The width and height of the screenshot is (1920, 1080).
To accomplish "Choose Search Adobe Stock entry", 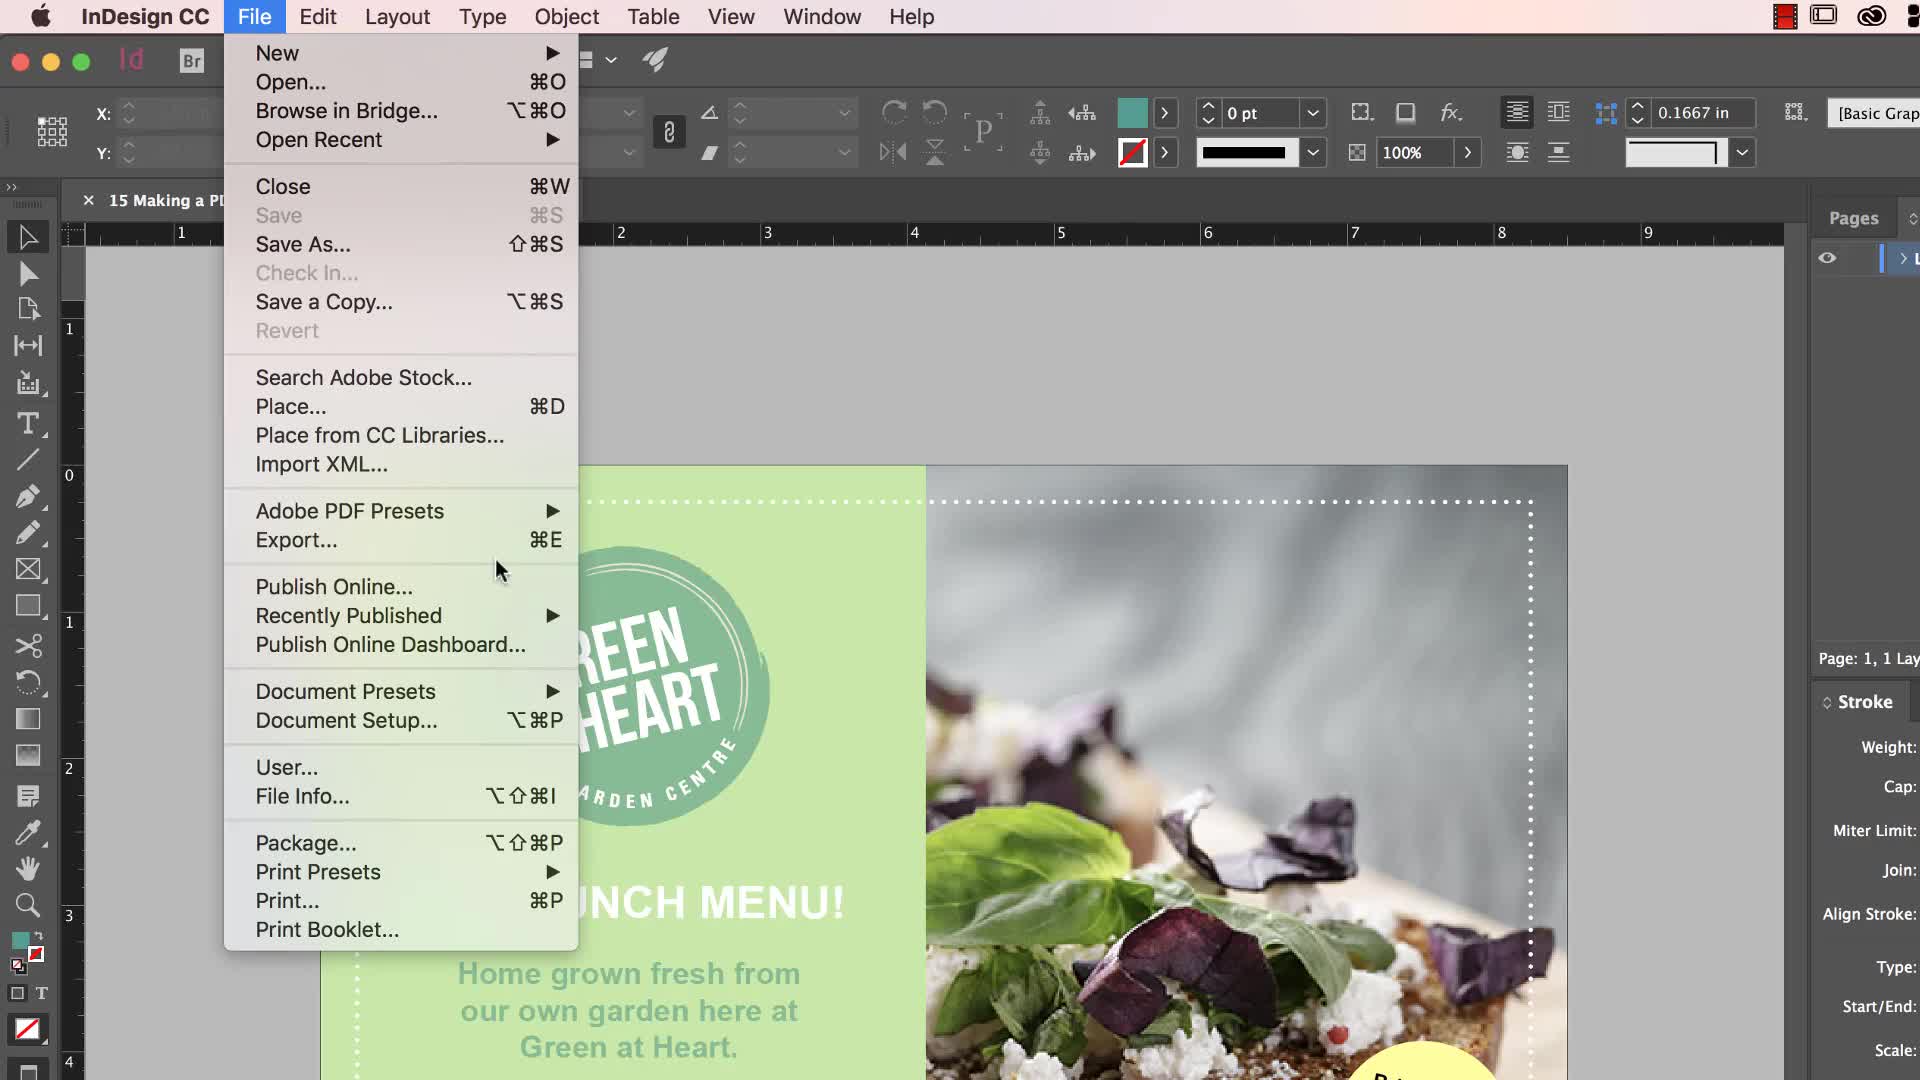I will pyautogui.click(x=401, y=378).
